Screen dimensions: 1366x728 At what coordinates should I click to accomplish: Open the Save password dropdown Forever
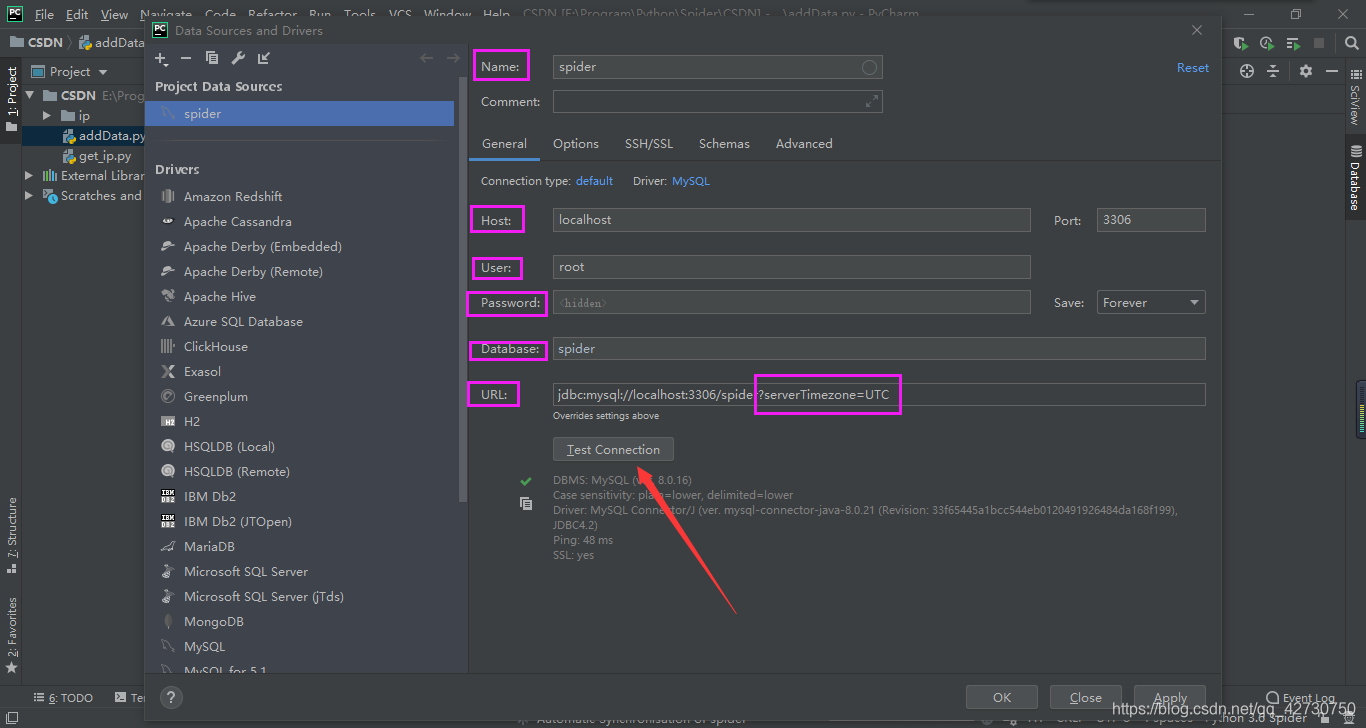point(1150,302)
